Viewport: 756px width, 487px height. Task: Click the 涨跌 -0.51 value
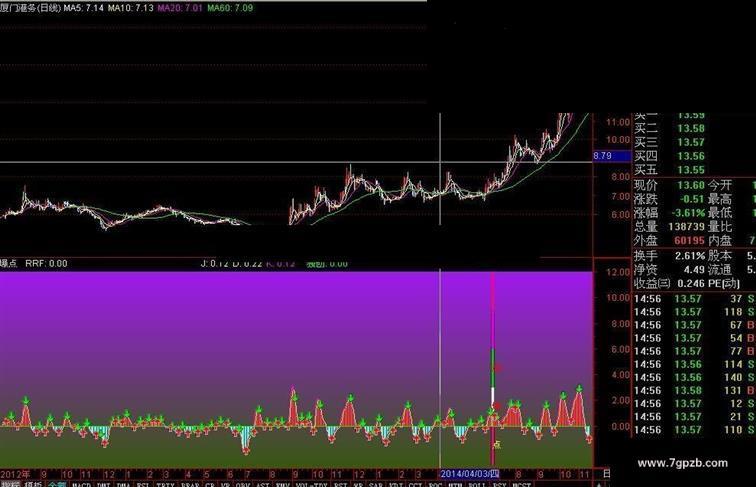[x=692, y=199]
